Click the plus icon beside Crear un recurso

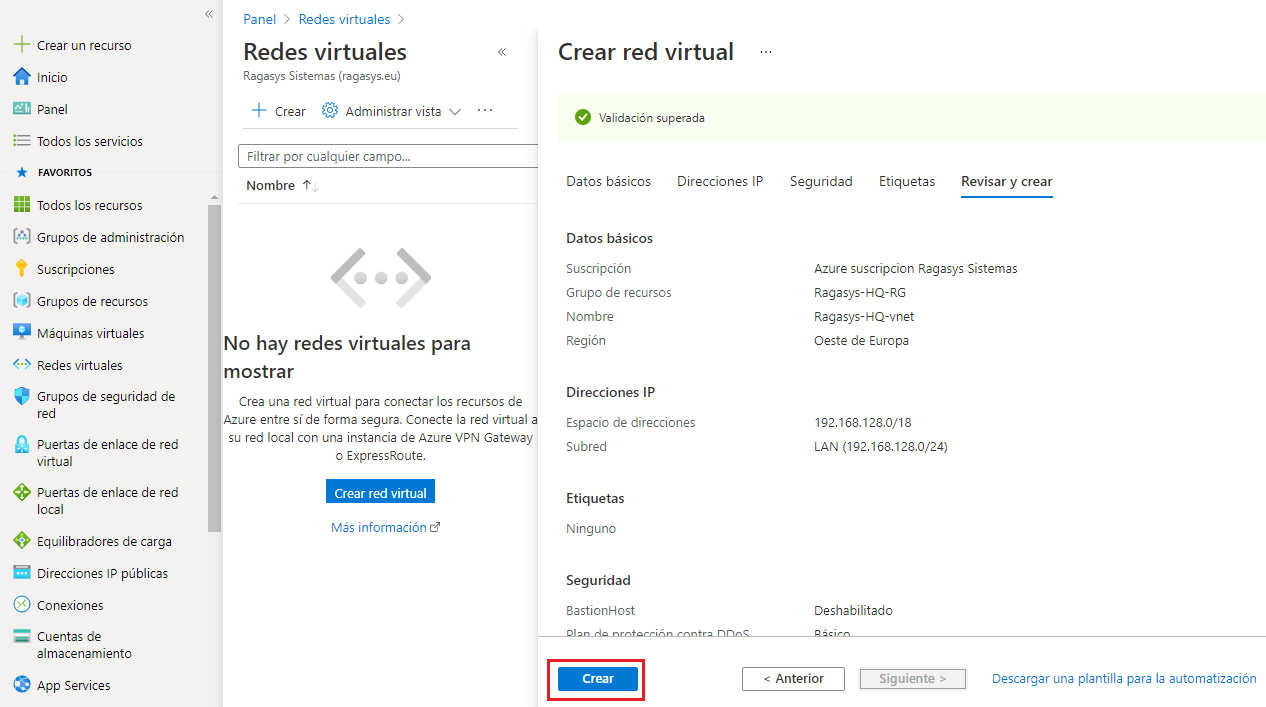[x=21, y=45]
